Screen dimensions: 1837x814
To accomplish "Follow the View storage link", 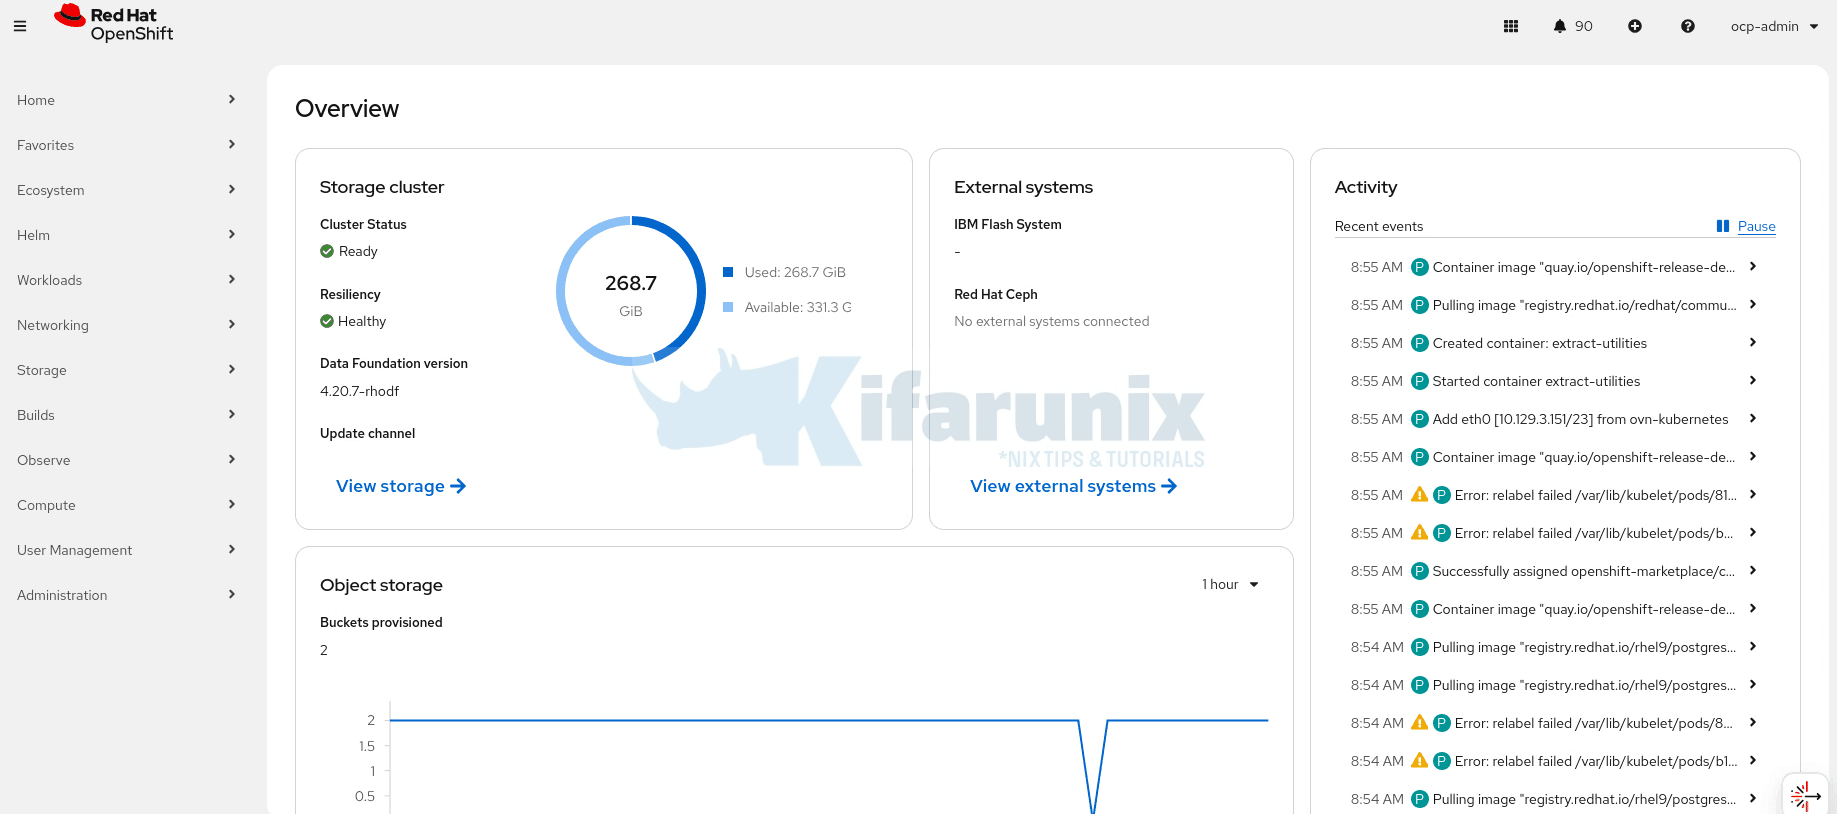I will (x=400, y=486).
